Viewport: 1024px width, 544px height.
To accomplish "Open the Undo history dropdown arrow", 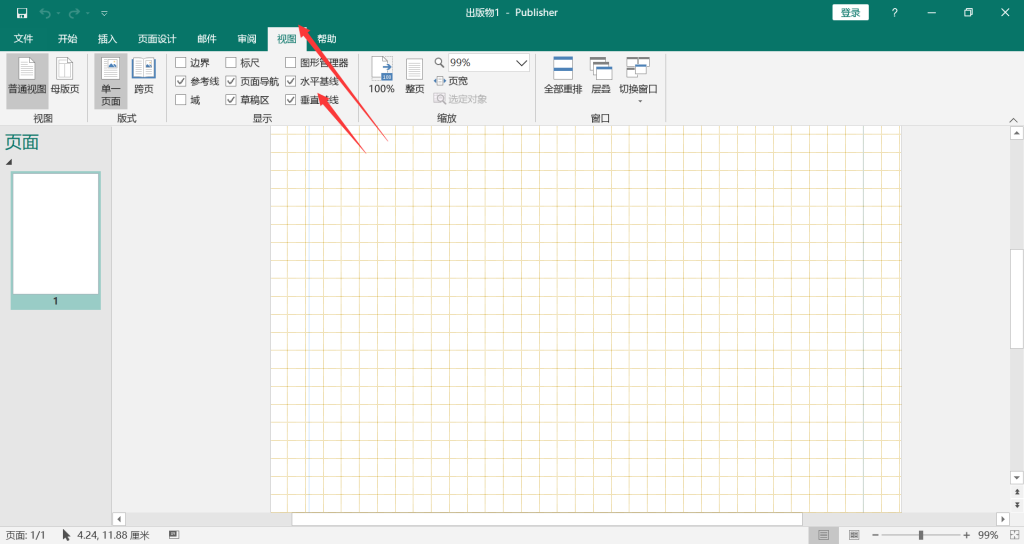I will (x=57, y=13).
